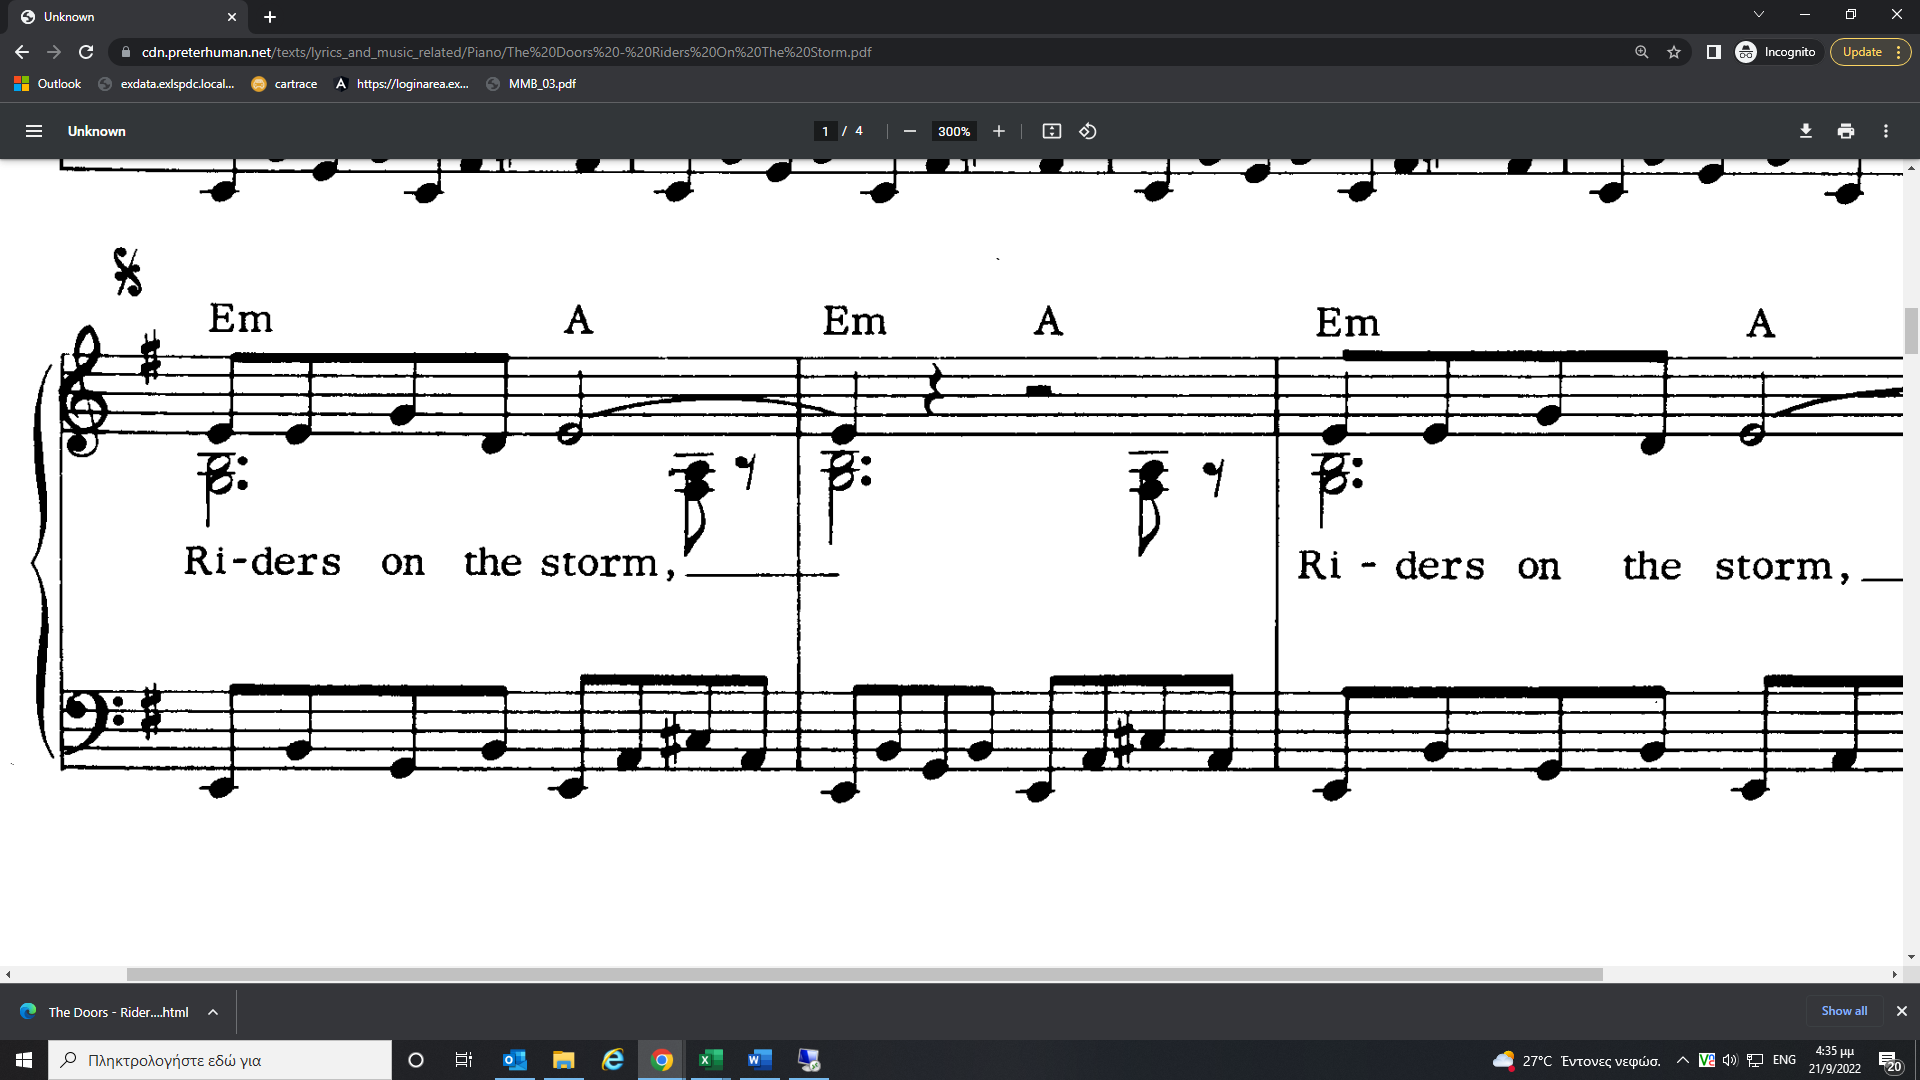Viewport: 1920px width, 1080px height.
Task: Reload the current page
Action: pos(86,52)
